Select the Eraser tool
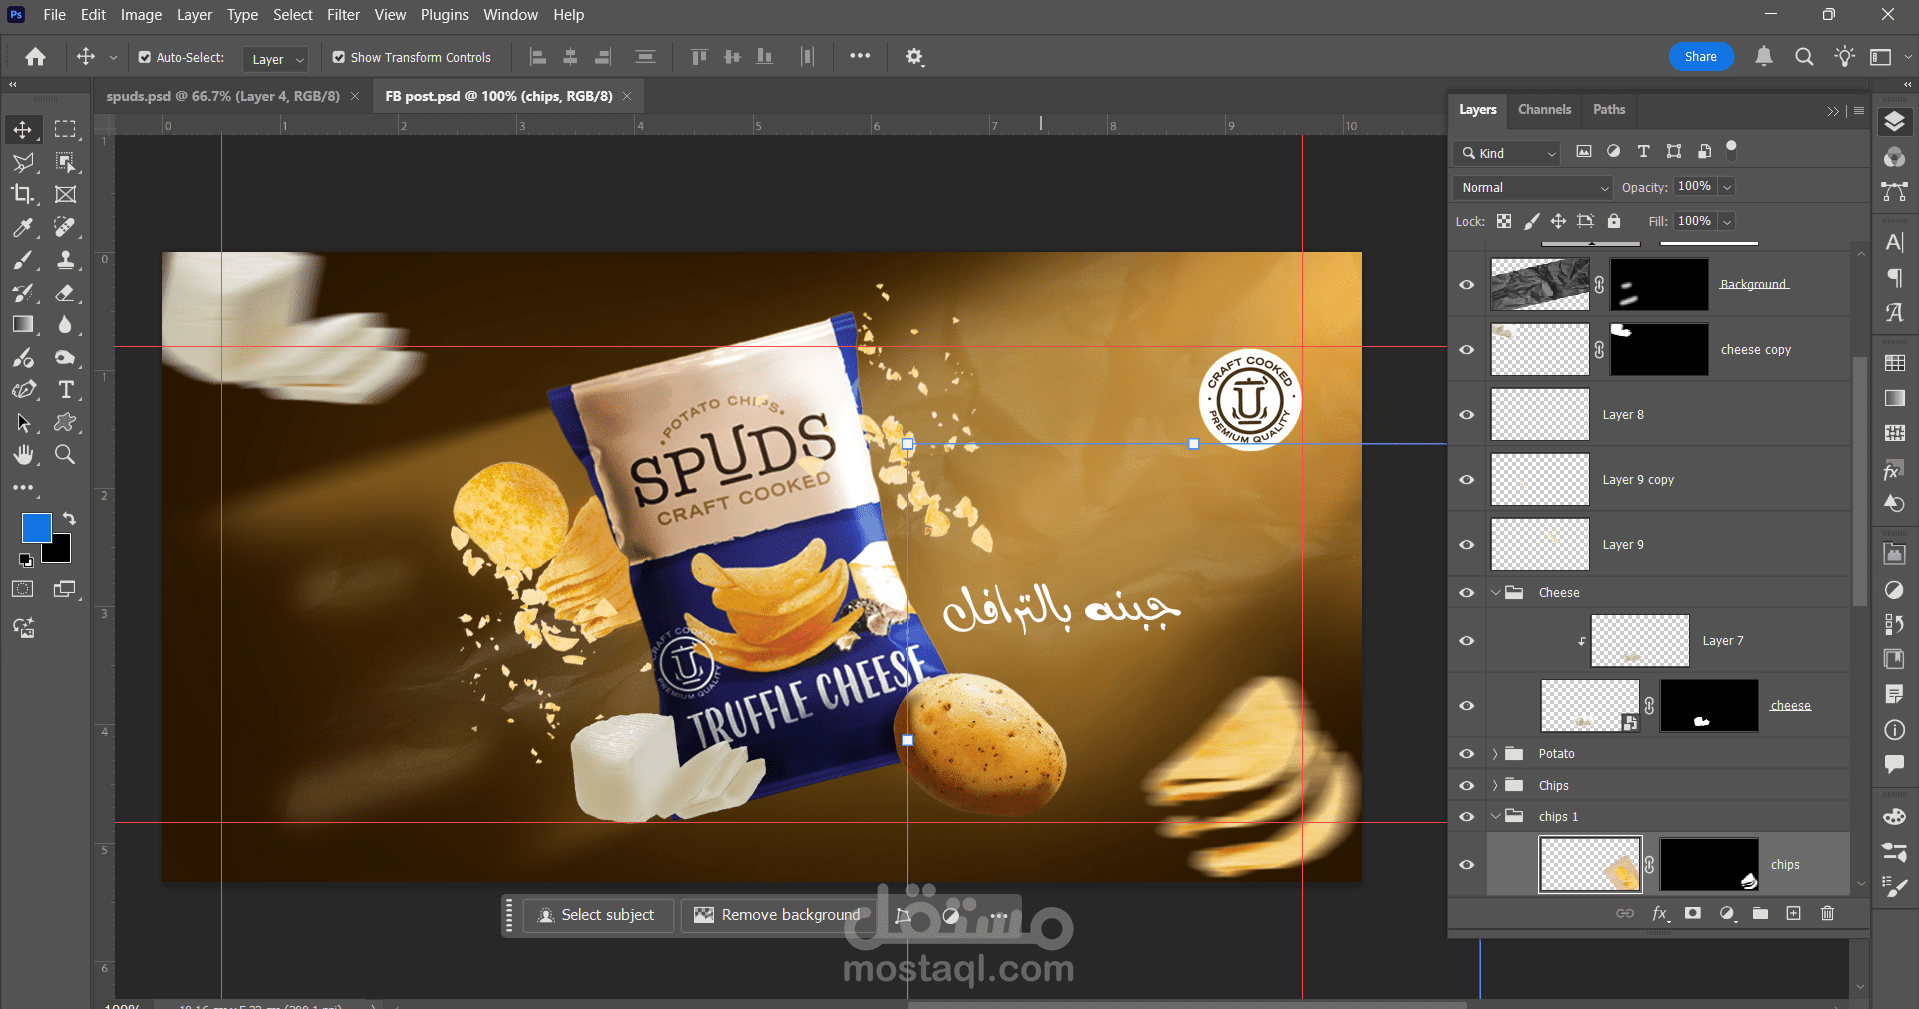The image size is (1919, 1009). [65, 293]
